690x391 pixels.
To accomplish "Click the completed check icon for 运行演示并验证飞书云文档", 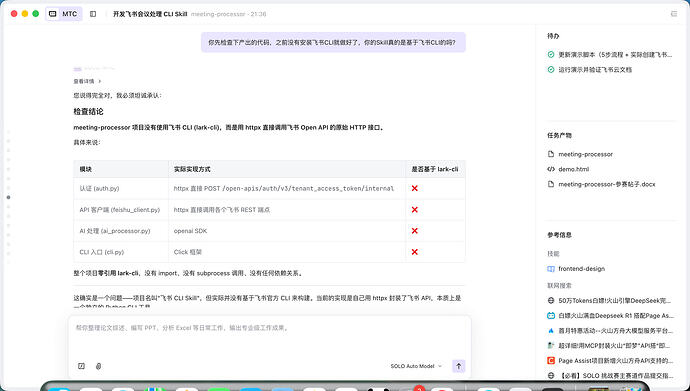I will coord(551,69).
